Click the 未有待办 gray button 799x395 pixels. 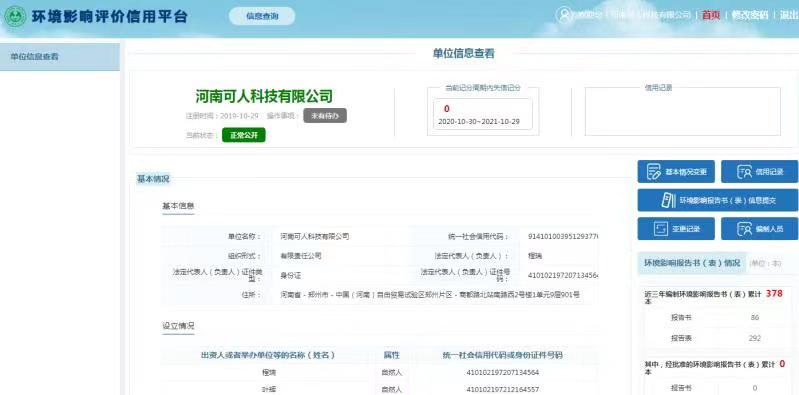click(325, 116)
